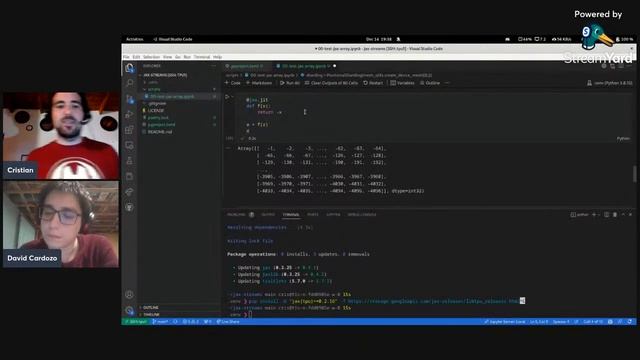This screenshot has height=360, width=640.
Task: Open the Search view in activity bar
Action: [129, 83]
